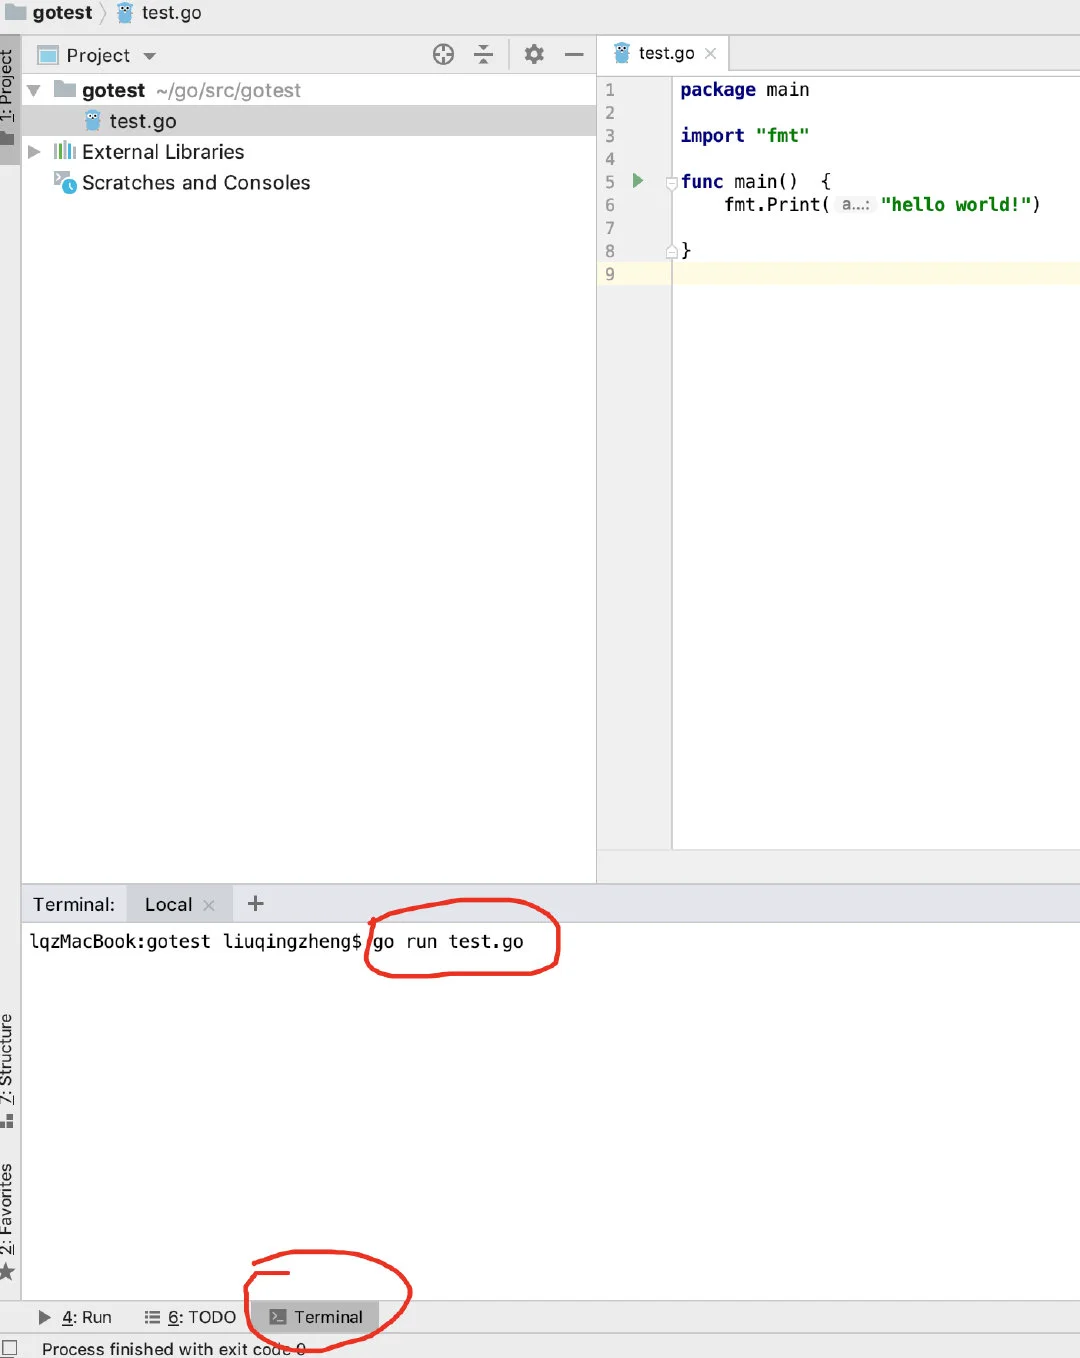Fold the main function at line 5
This screenshot has width=1080, height=1358.
click(x=672, y=182)
